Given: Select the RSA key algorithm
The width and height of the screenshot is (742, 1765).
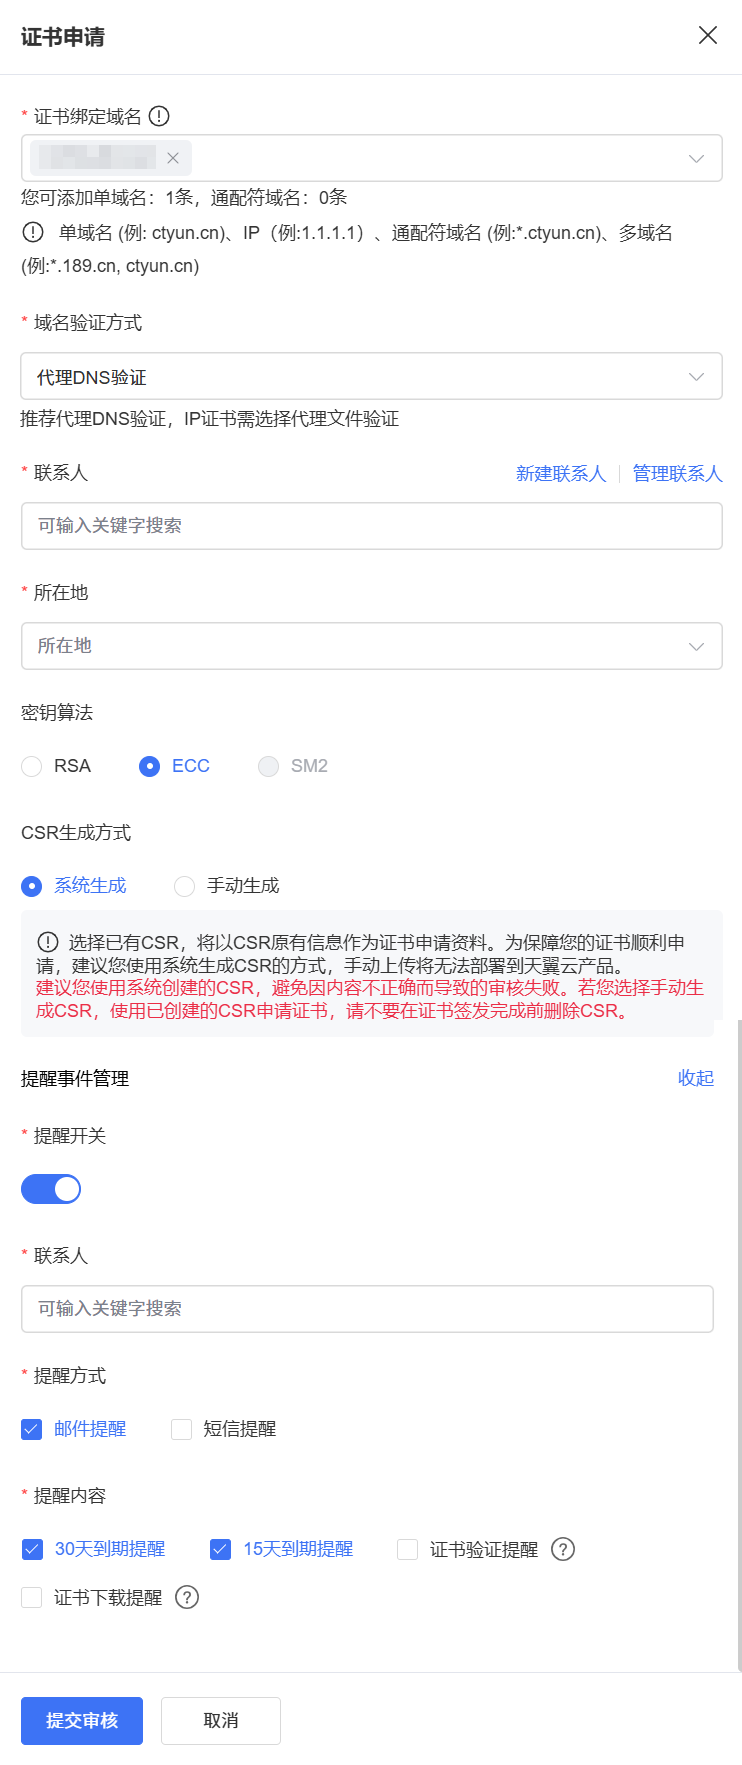Looking at the screenshot, I should pos(32,766).
